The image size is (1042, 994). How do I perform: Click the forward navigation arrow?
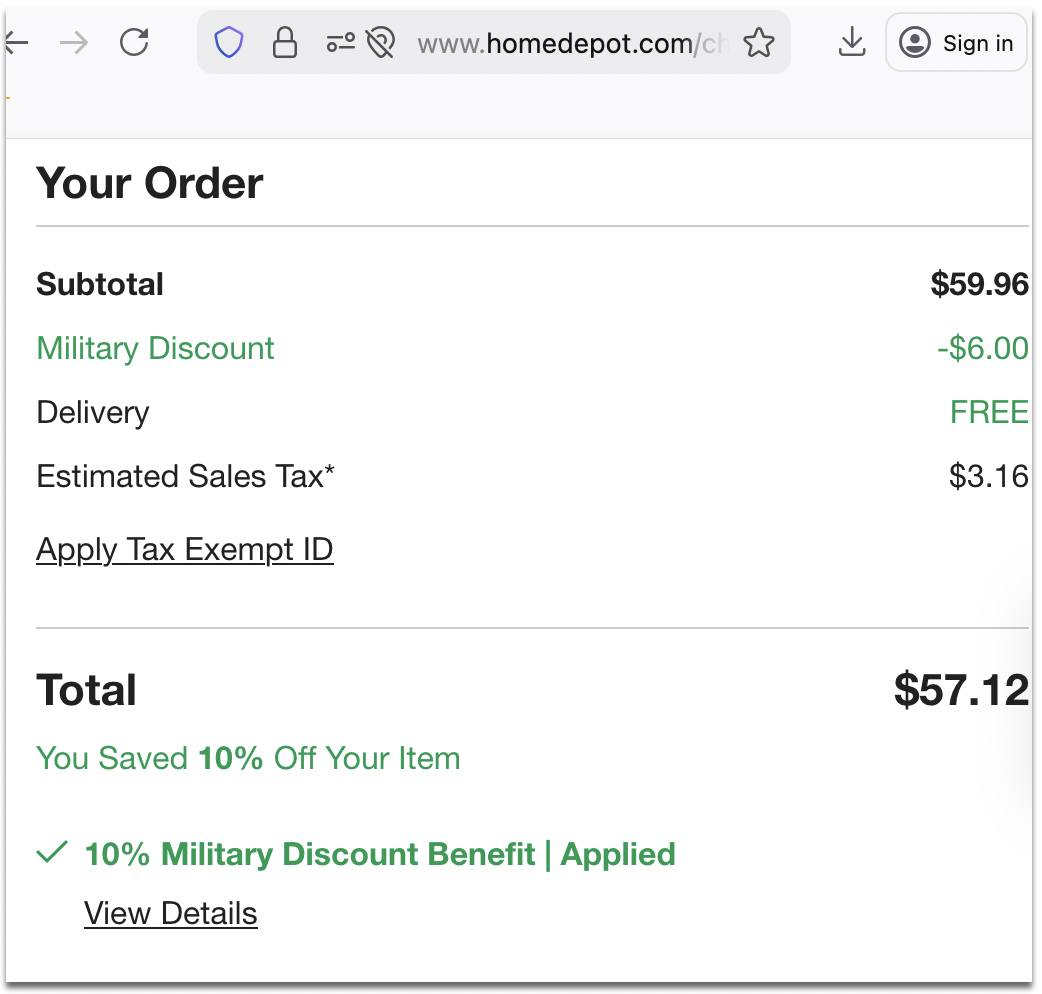74,42
